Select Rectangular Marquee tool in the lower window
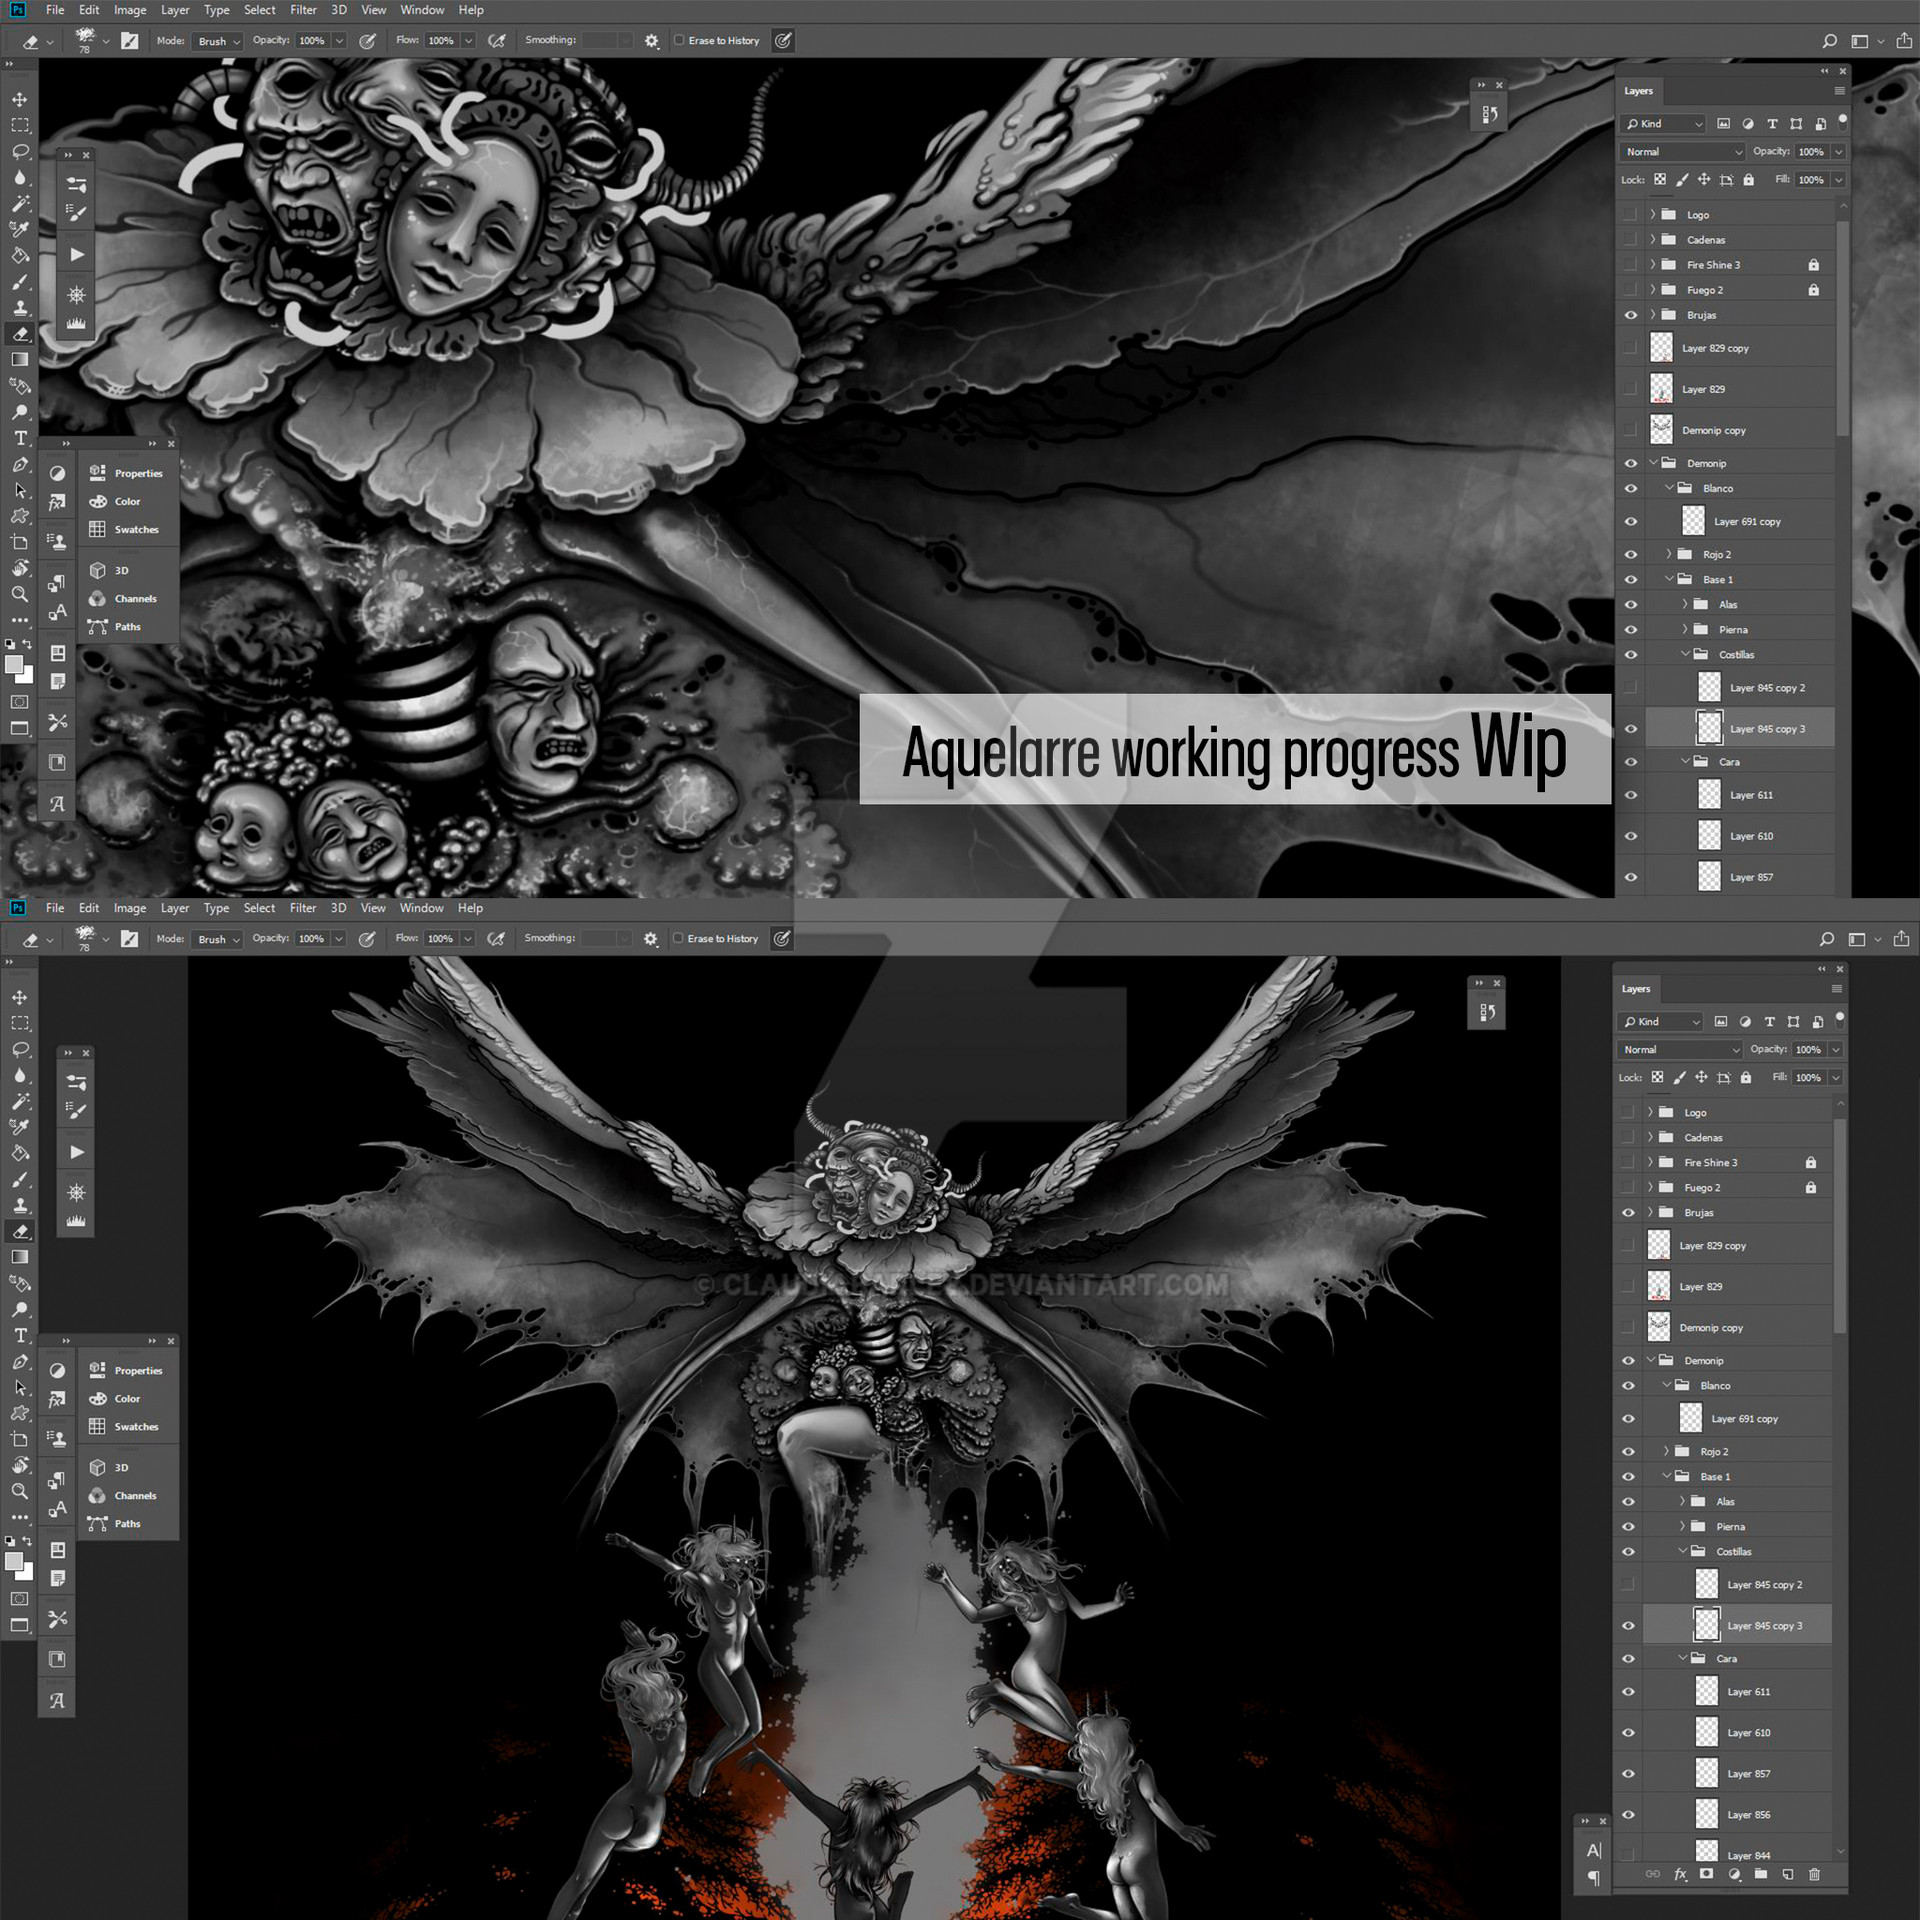 coord(20,1023)
